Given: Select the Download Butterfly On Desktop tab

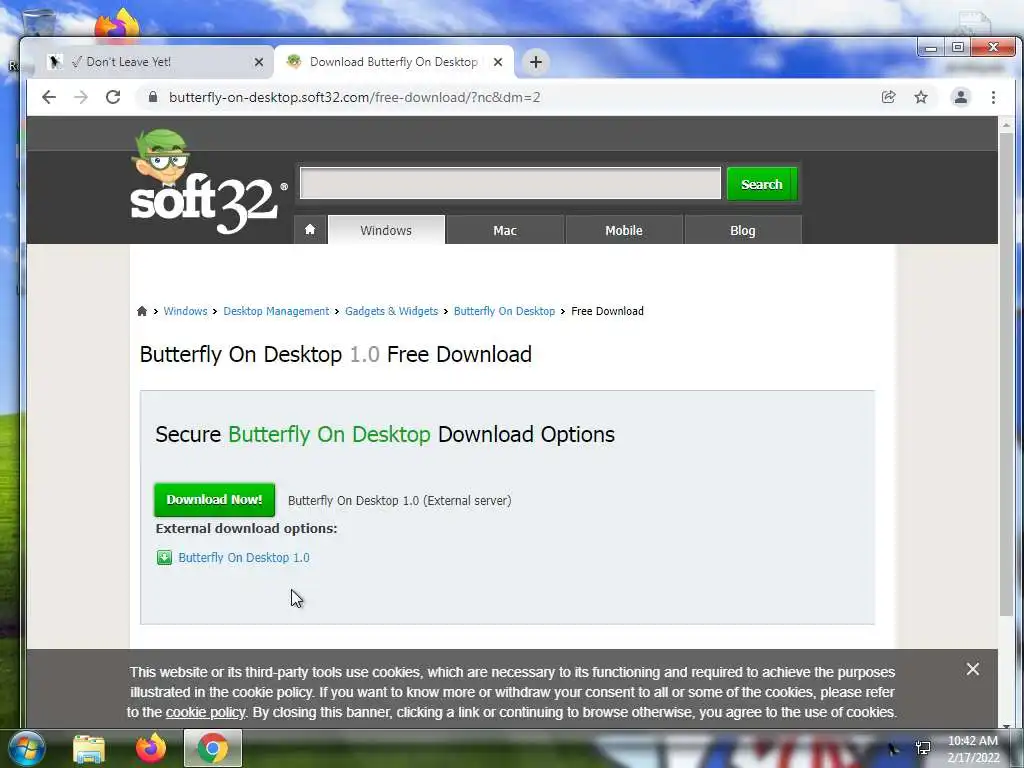Looking at the screenshot, I should [393, 62].
